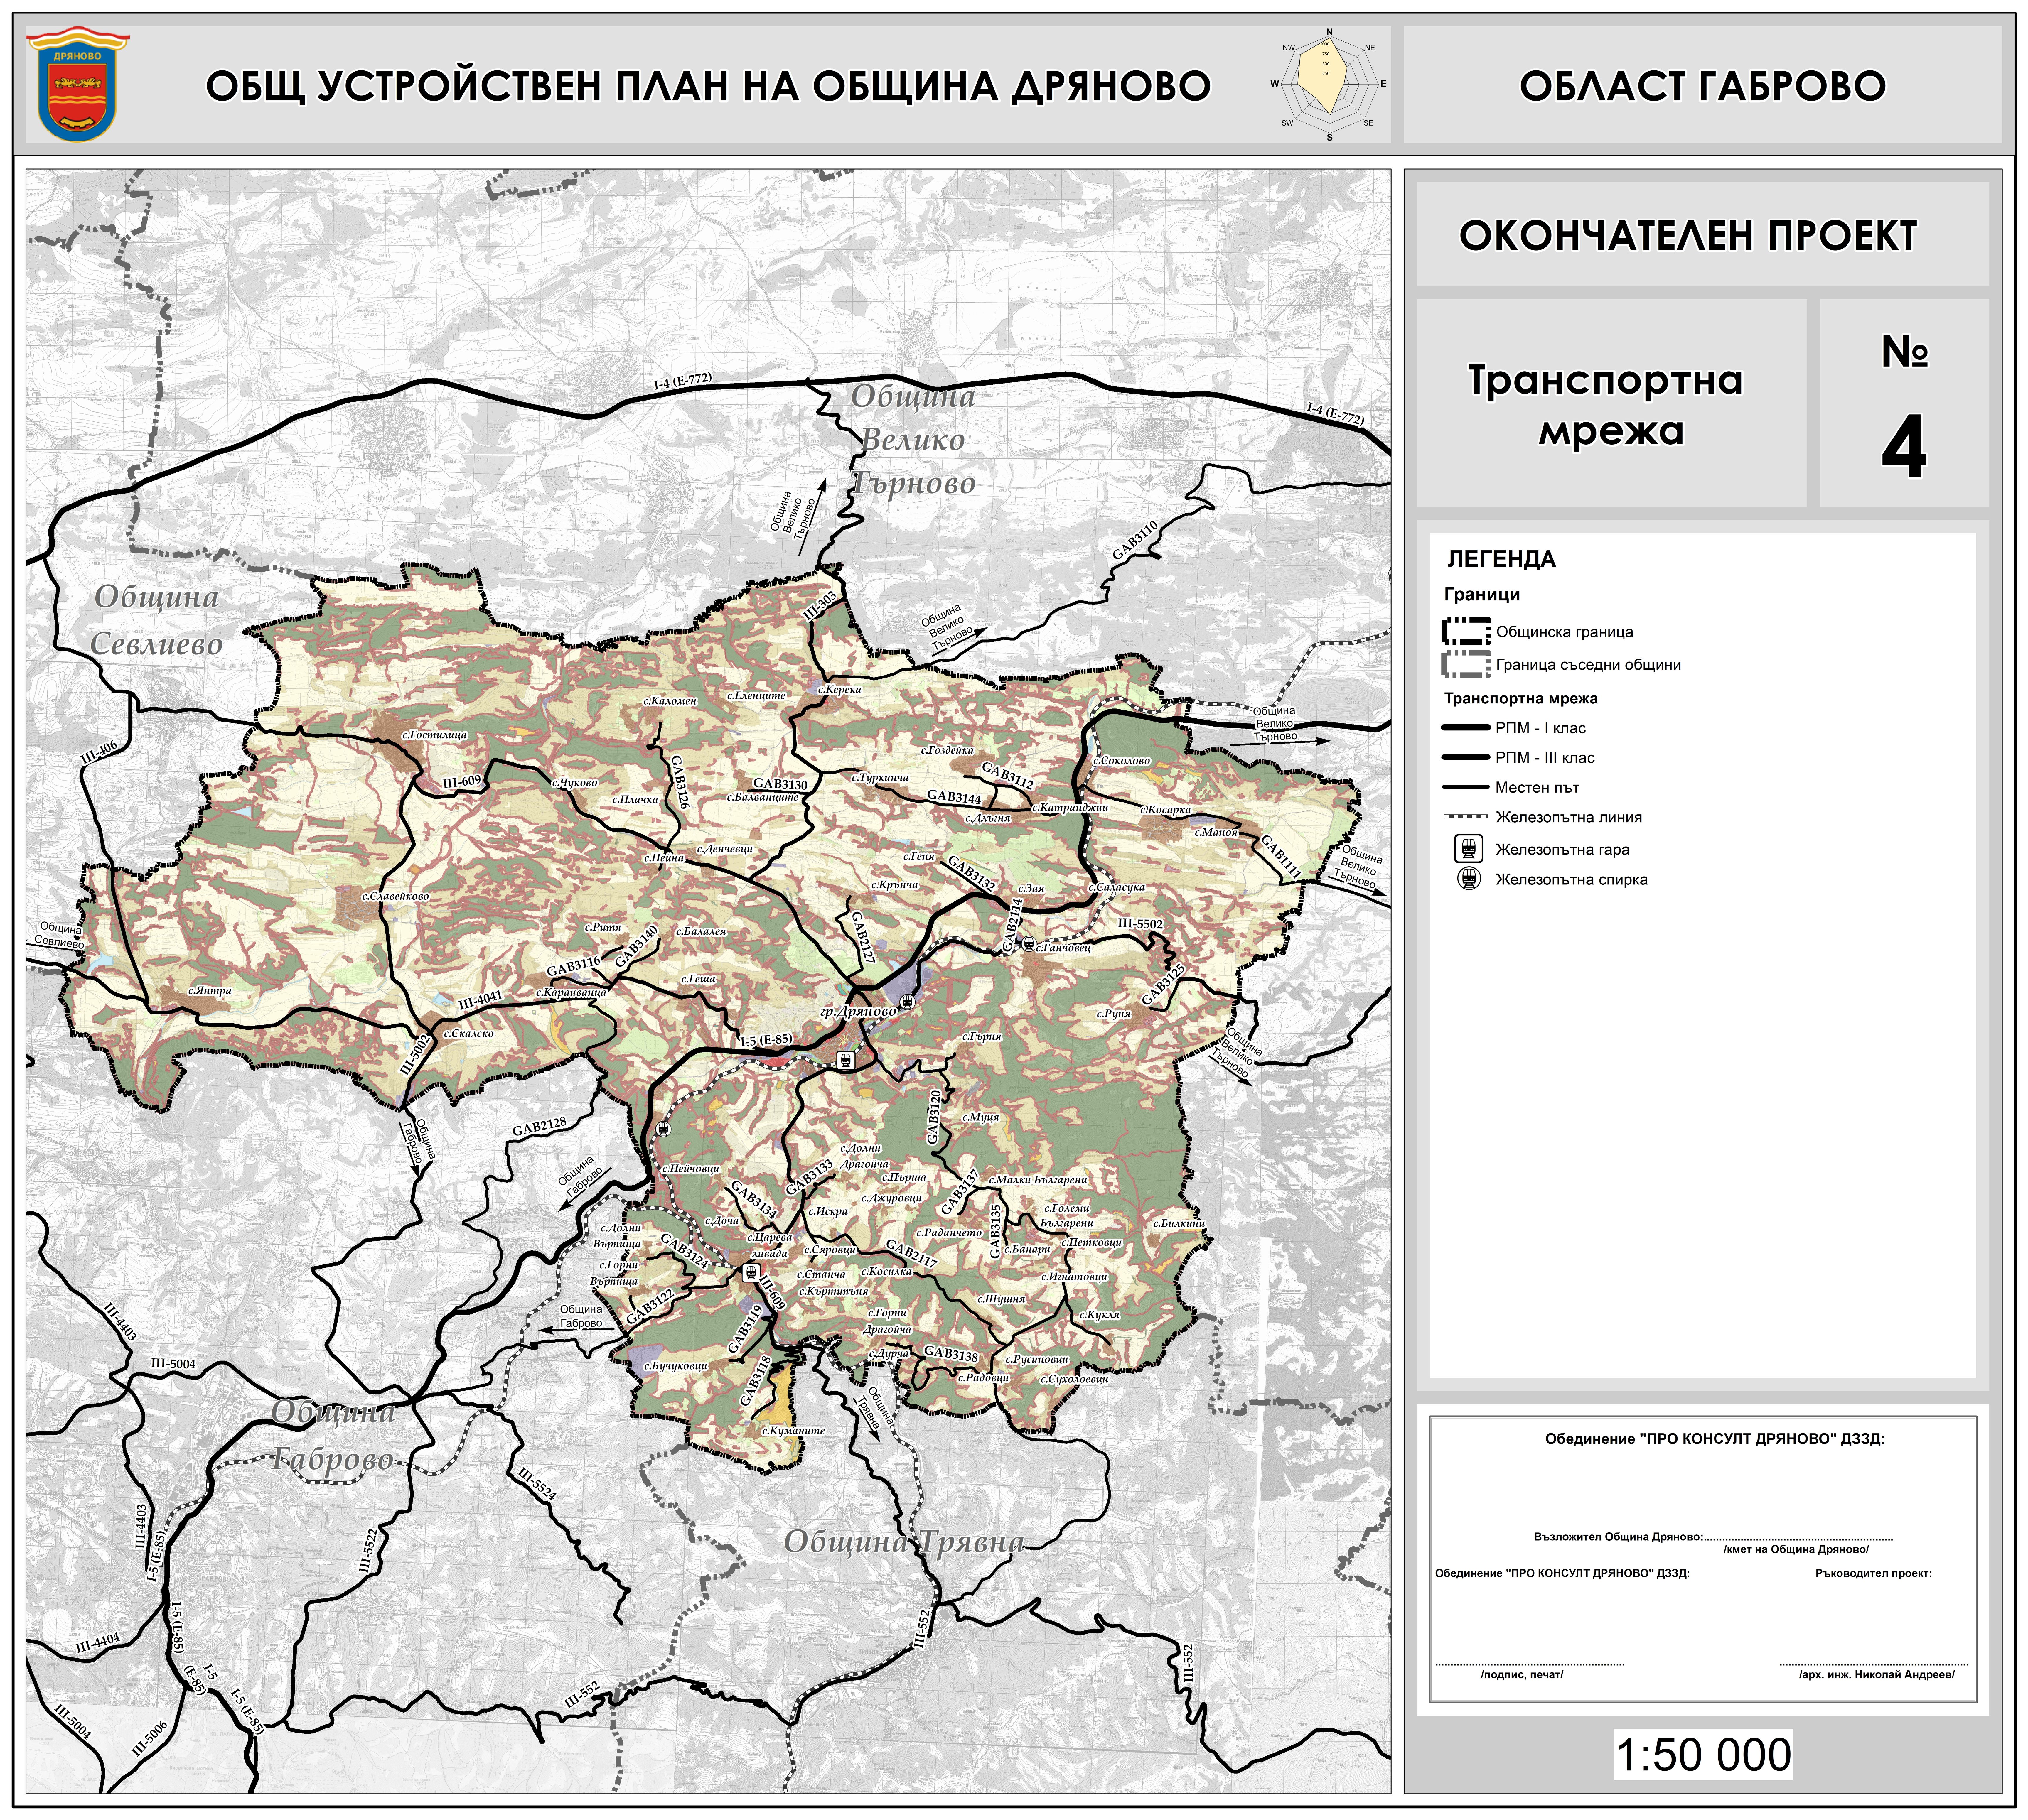This screenshot has width=2028, height=1820.
Task: Click the neighboring municipalities boundary symbol in legend
Action: click(1466, 664)
